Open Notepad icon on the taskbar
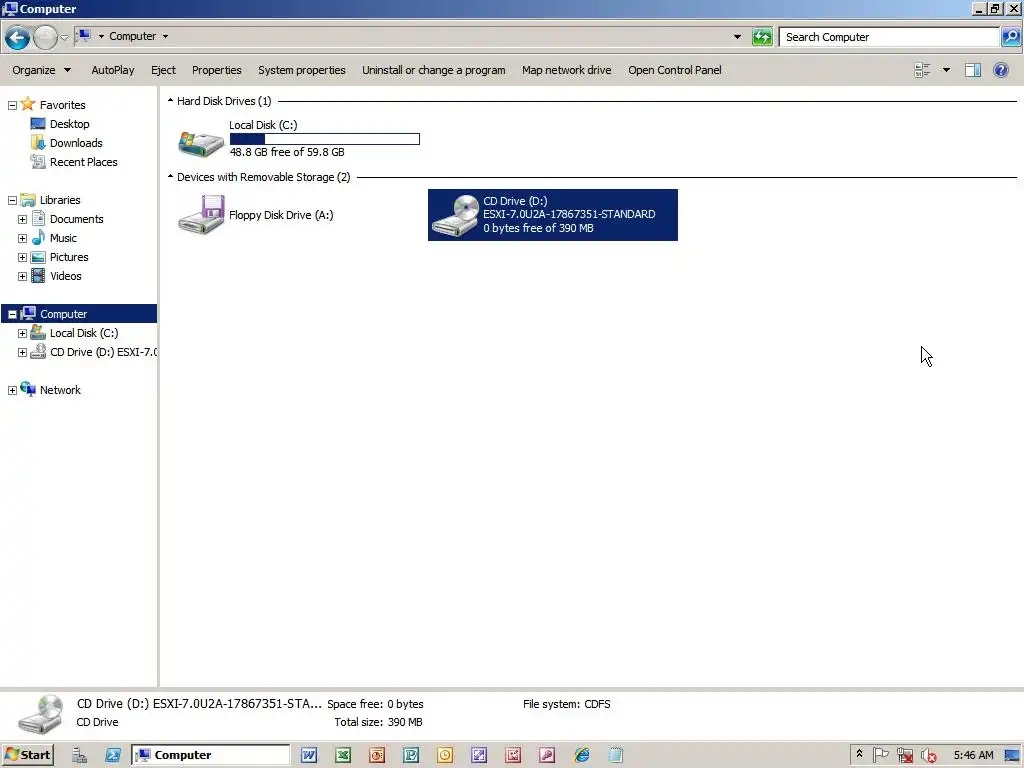This screenshot has width=1024, height=768. [x=615, y=755]
